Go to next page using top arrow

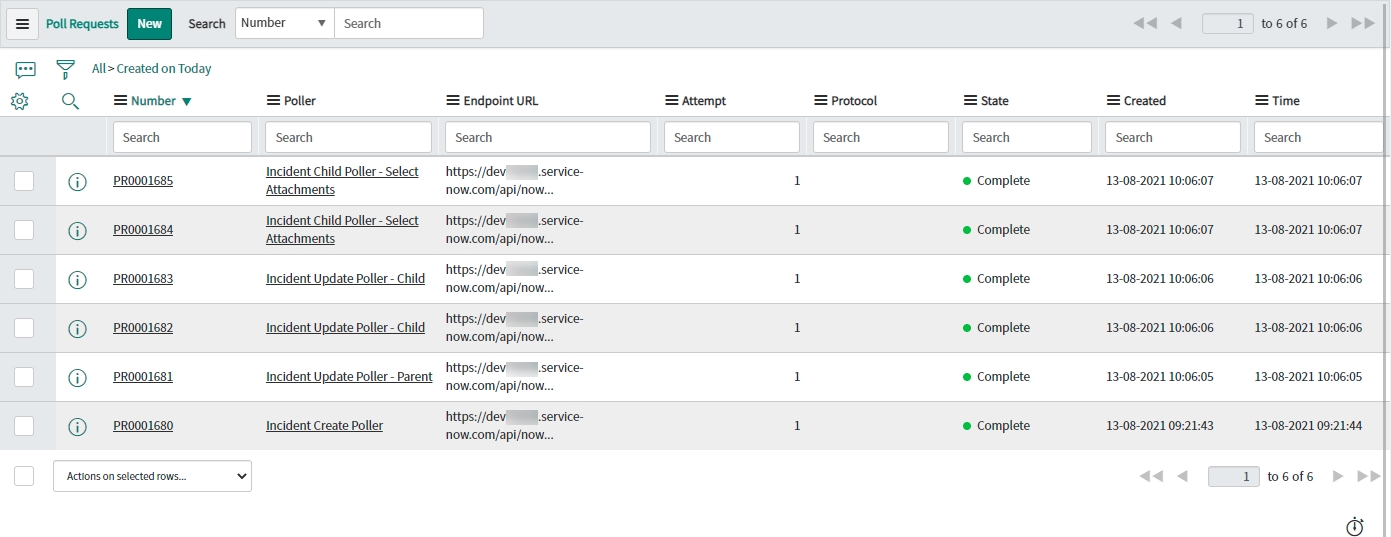pos(1331,24)
